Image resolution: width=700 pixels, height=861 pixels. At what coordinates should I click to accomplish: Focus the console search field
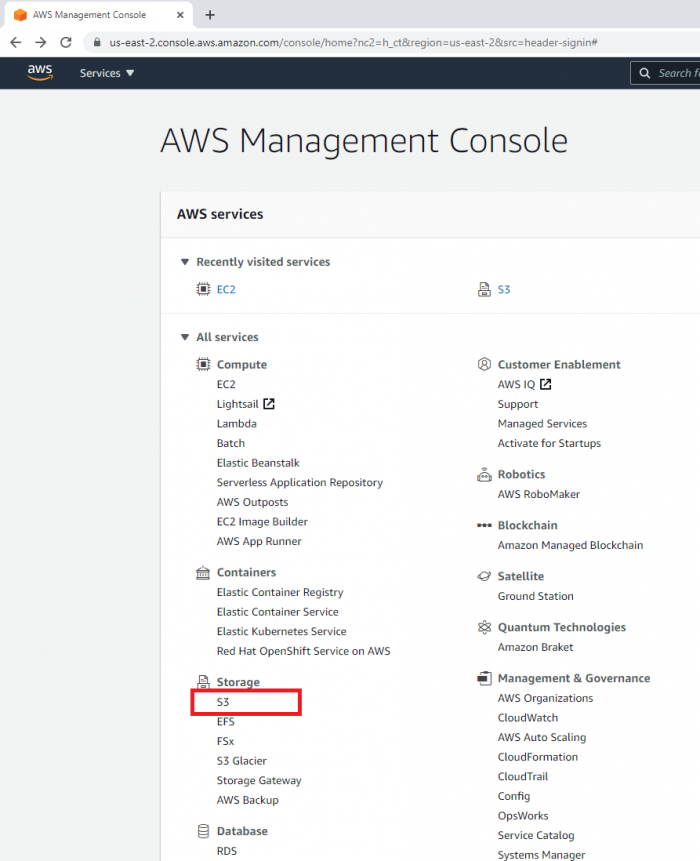tap(665, 73)
